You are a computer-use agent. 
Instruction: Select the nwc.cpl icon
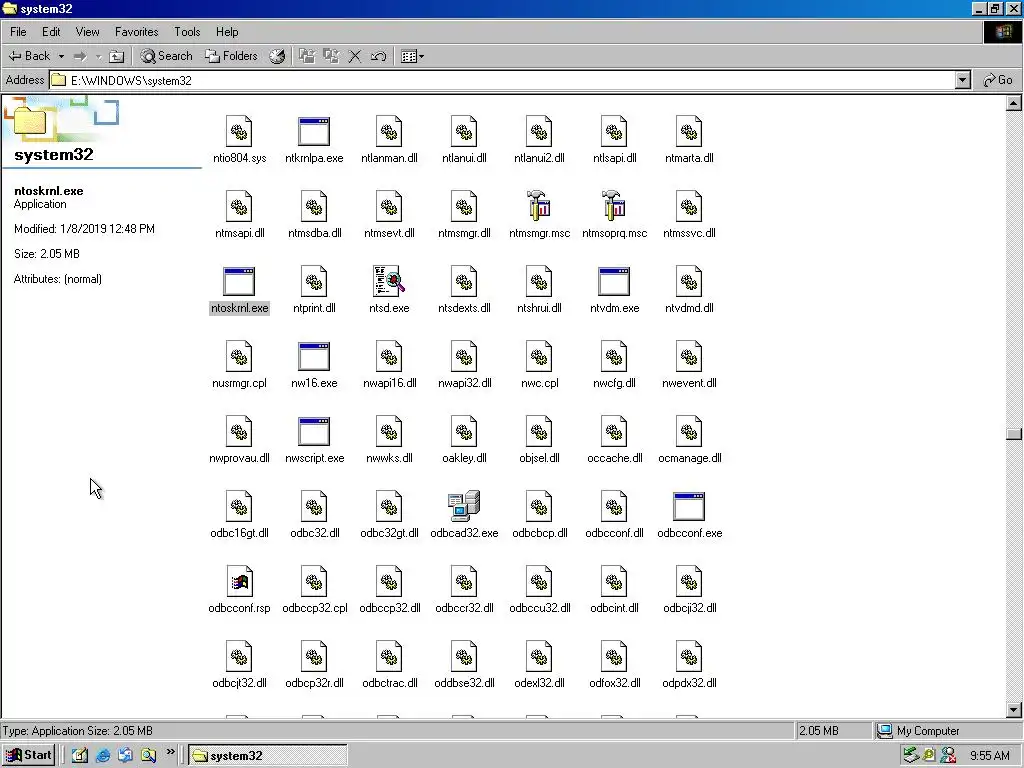point(539,357)
